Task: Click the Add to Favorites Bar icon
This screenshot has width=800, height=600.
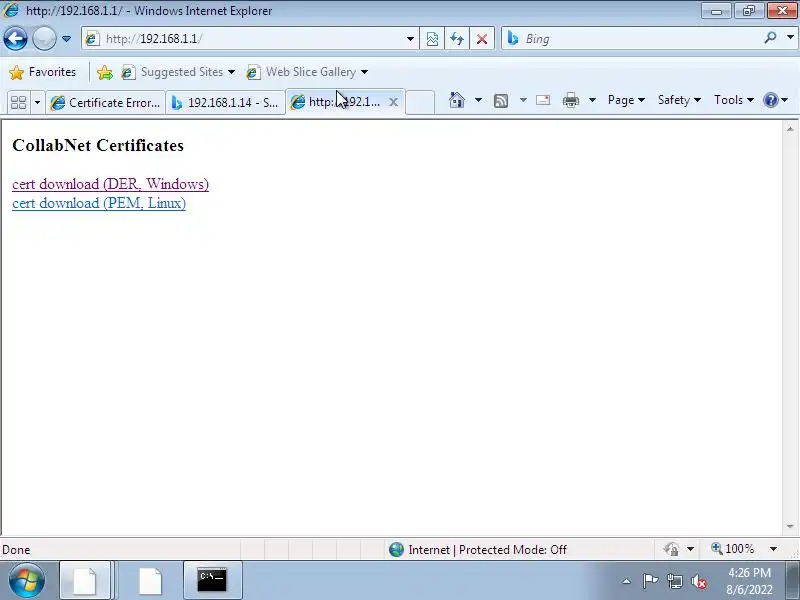Action: 105,72
